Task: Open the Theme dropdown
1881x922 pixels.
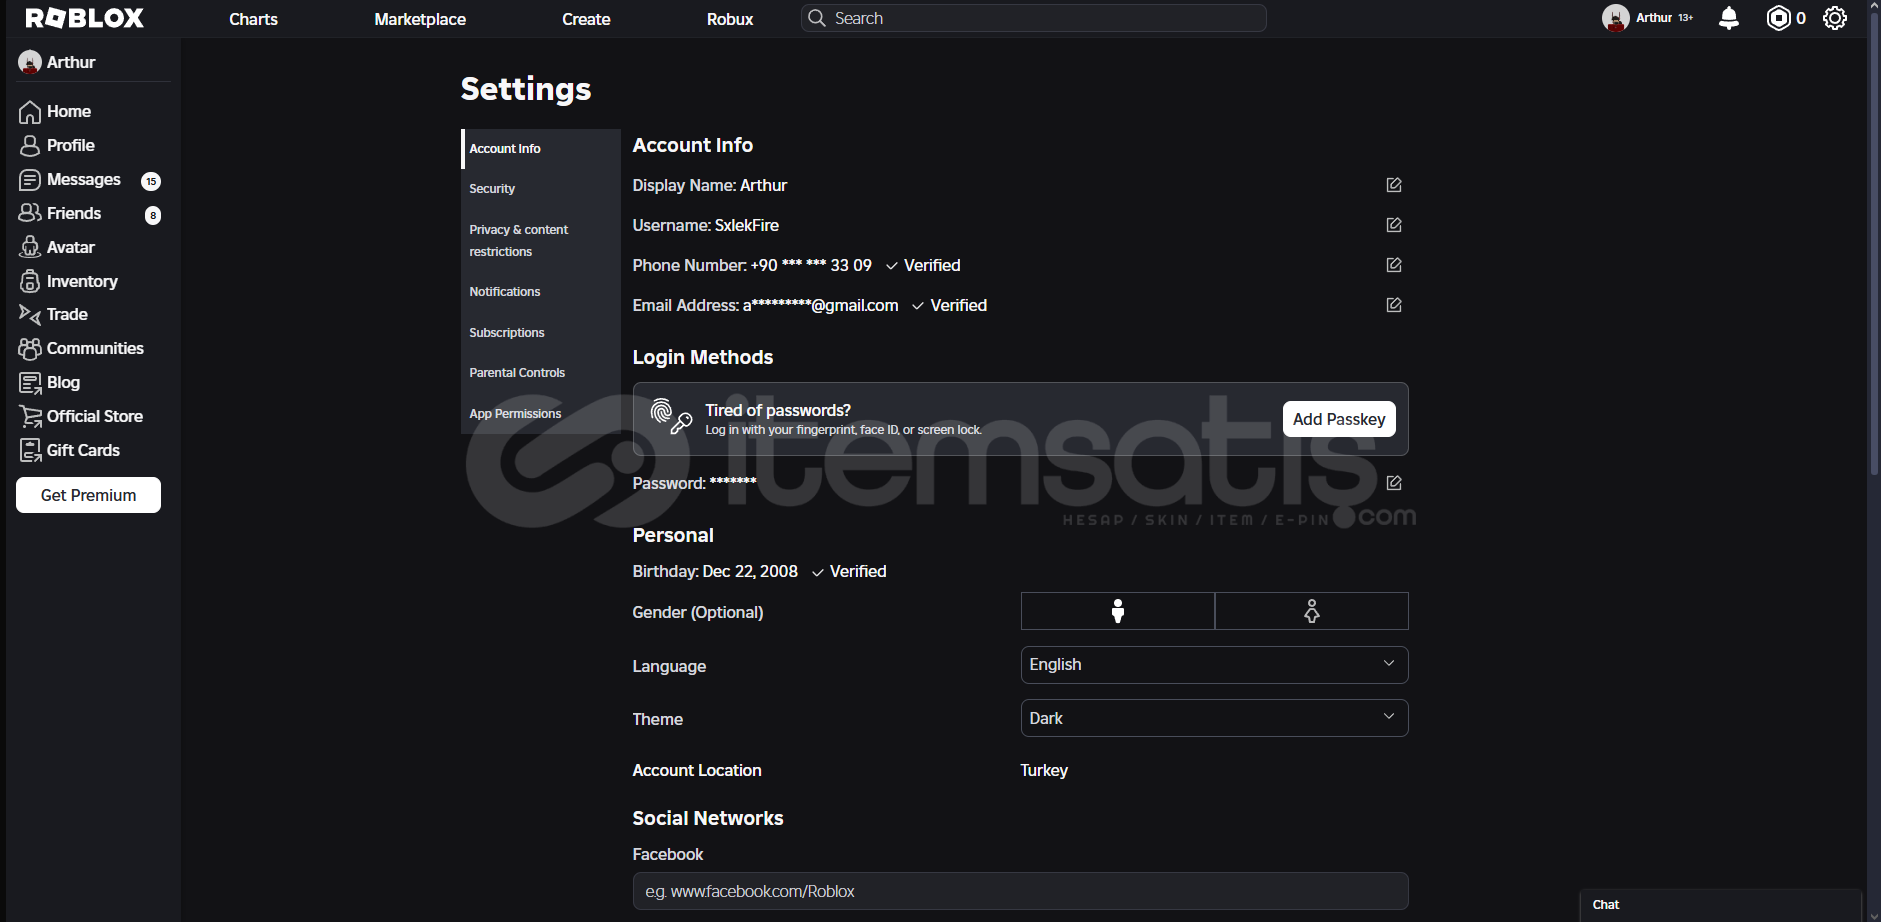Action: point(1214,718)
